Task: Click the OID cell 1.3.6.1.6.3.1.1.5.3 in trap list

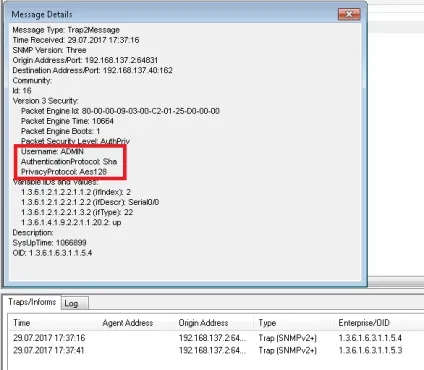Action: [370, 351]
